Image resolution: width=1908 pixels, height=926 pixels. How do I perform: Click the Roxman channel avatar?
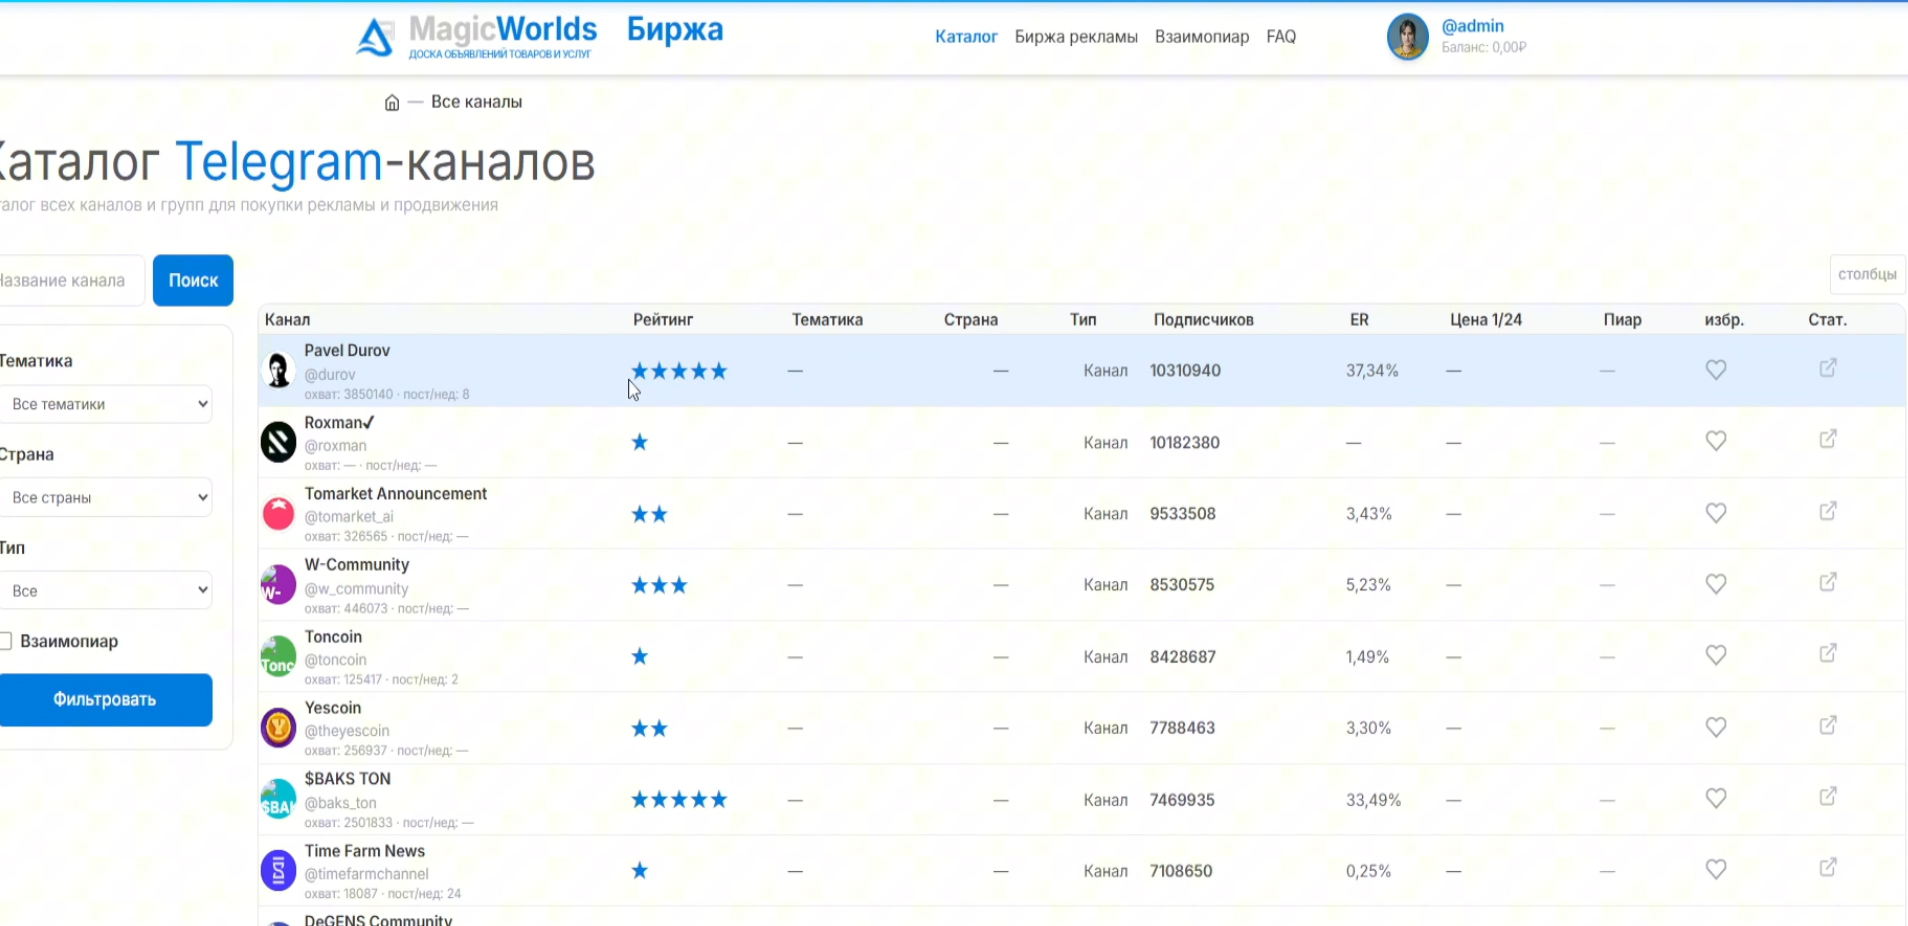point(278,442)
